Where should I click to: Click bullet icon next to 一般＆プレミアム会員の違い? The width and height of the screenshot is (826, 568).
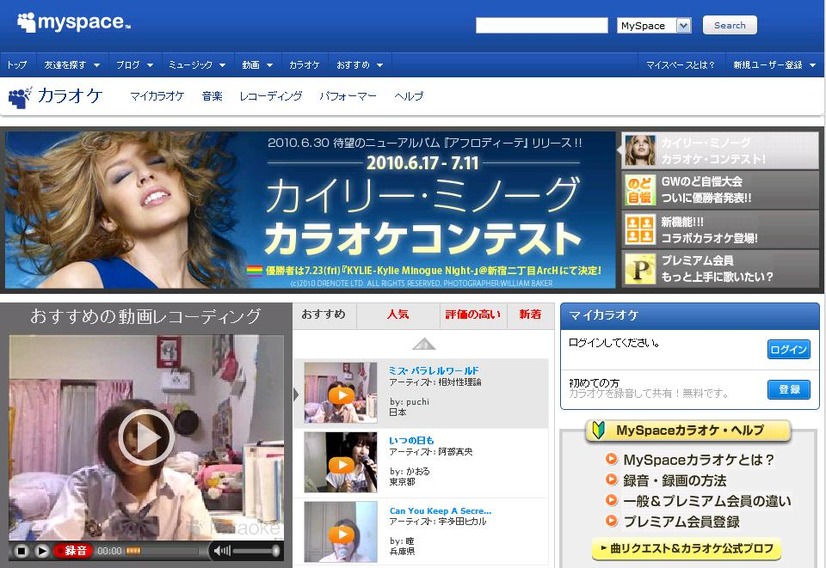click(611, 500)
